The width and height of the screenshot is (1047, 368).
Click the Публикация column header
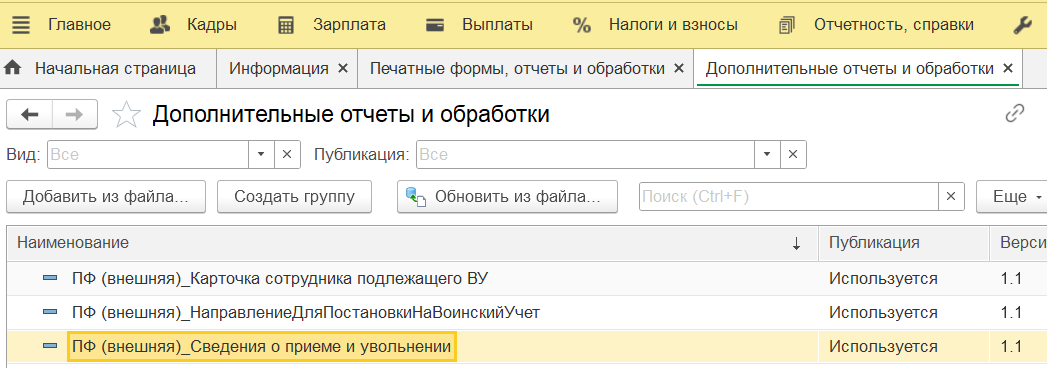903,243
